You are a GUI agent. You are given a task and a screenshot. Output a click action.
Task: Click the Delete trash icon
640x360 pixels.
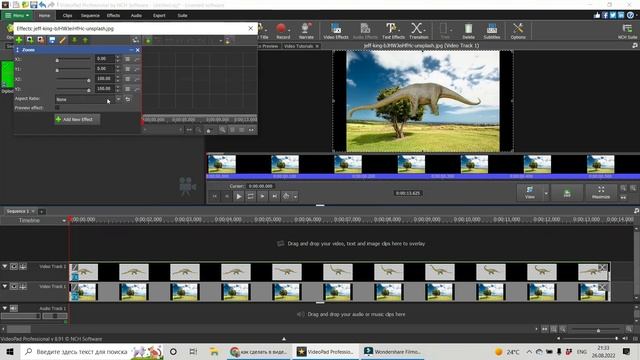(x=468, y=31)
